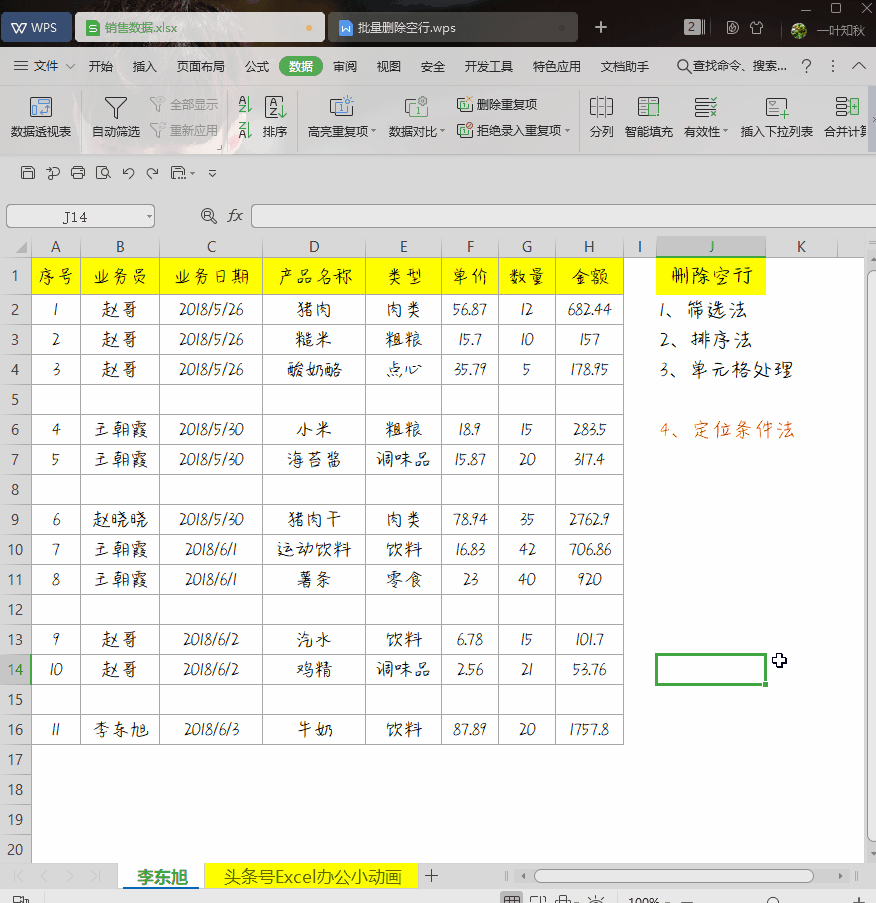Click the 智能填充 (Smart Fill) icon
Image resolution: width=876 pixels, height=903 pixels.
647,113
